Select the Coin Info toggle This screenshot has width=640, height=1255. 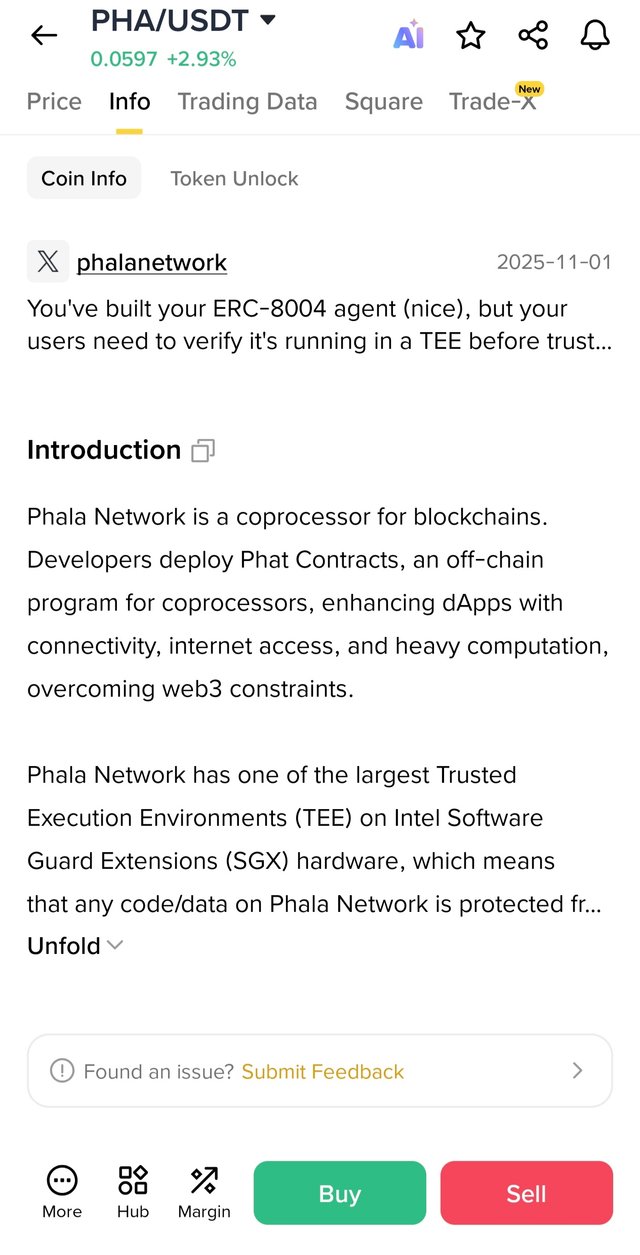tap(84, 179)
